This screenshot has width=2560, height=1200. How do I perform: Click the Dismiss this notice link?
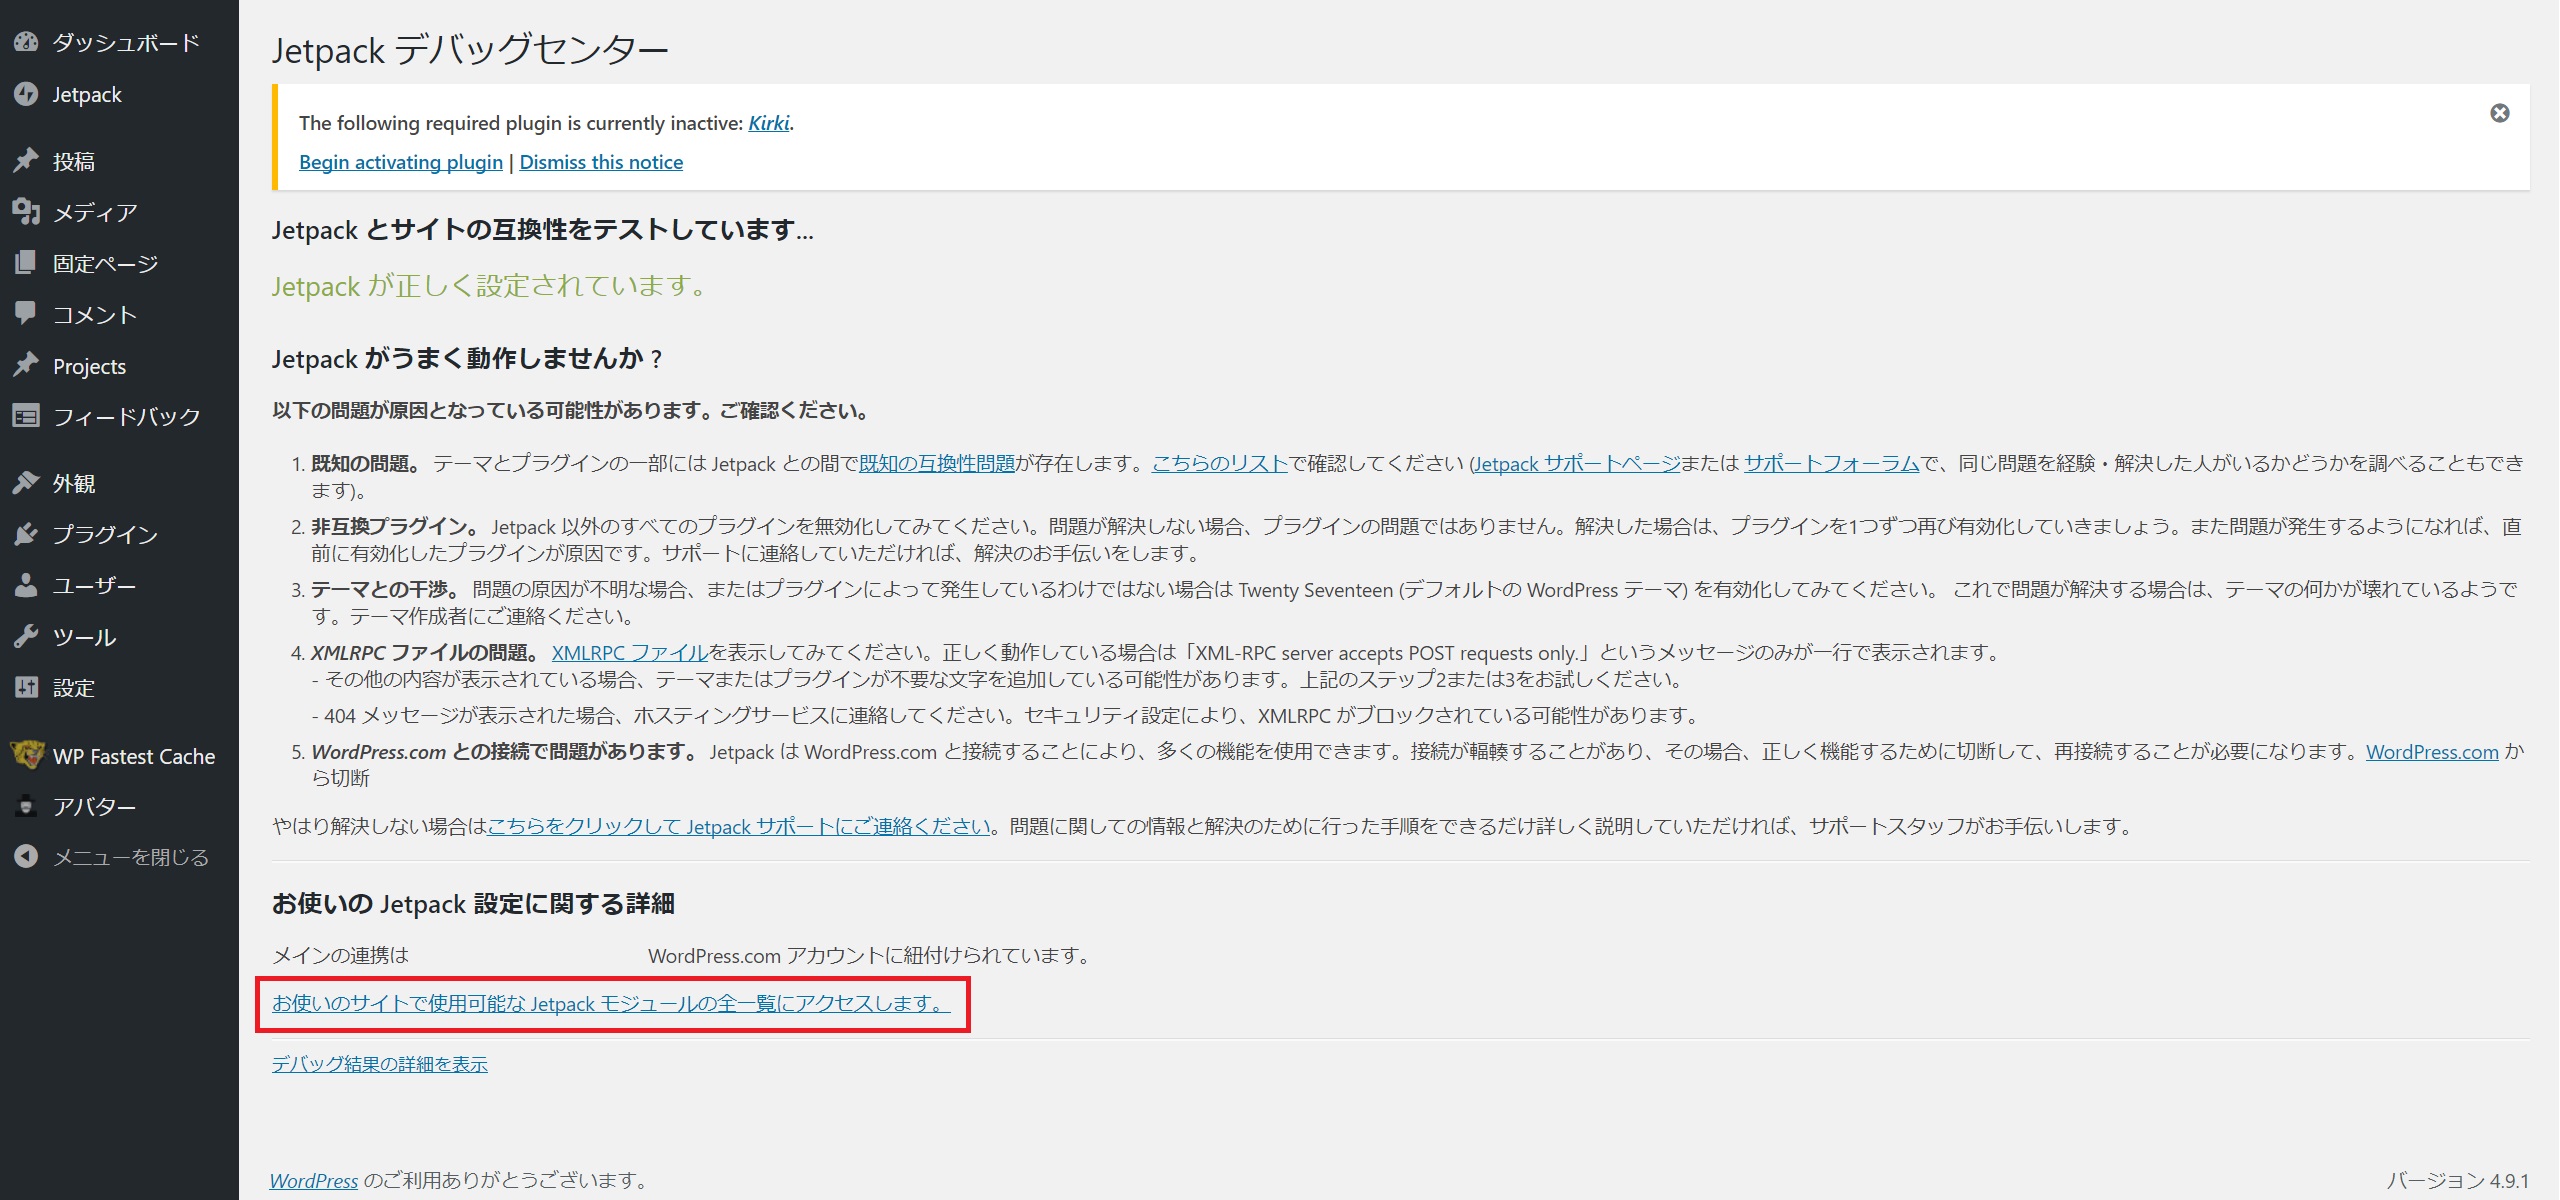(x=601, y=162)
